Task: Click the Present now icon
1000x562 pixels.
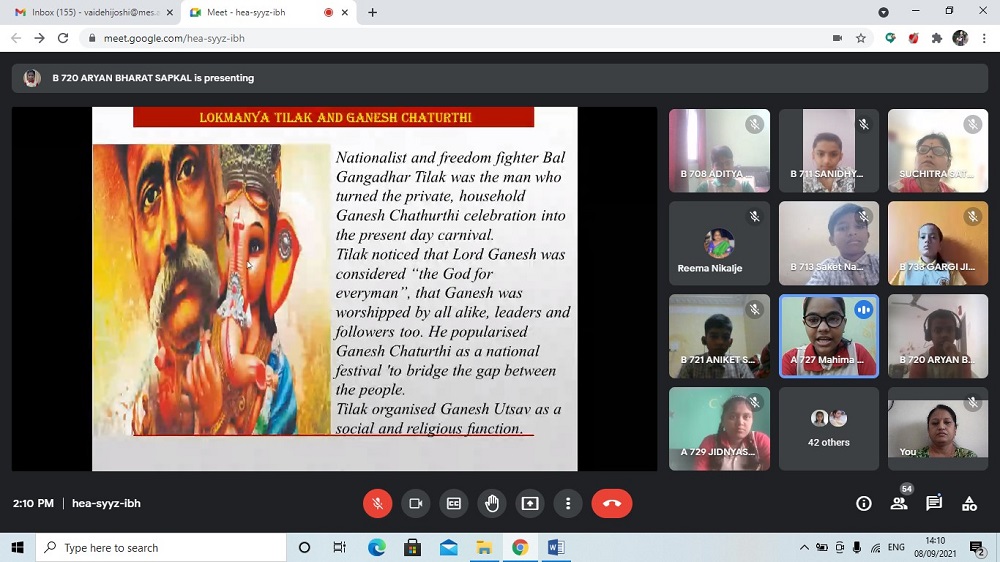Action: 530,504
